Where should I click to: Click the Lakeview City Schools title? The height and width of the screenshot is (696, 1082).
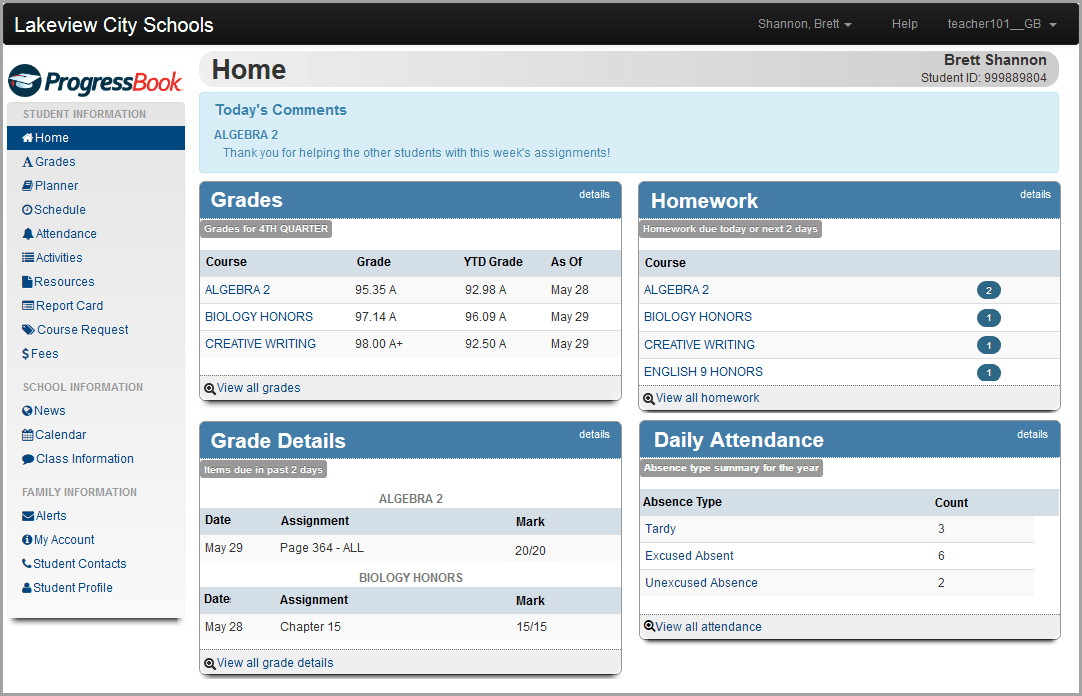click(x=114, y=25)
